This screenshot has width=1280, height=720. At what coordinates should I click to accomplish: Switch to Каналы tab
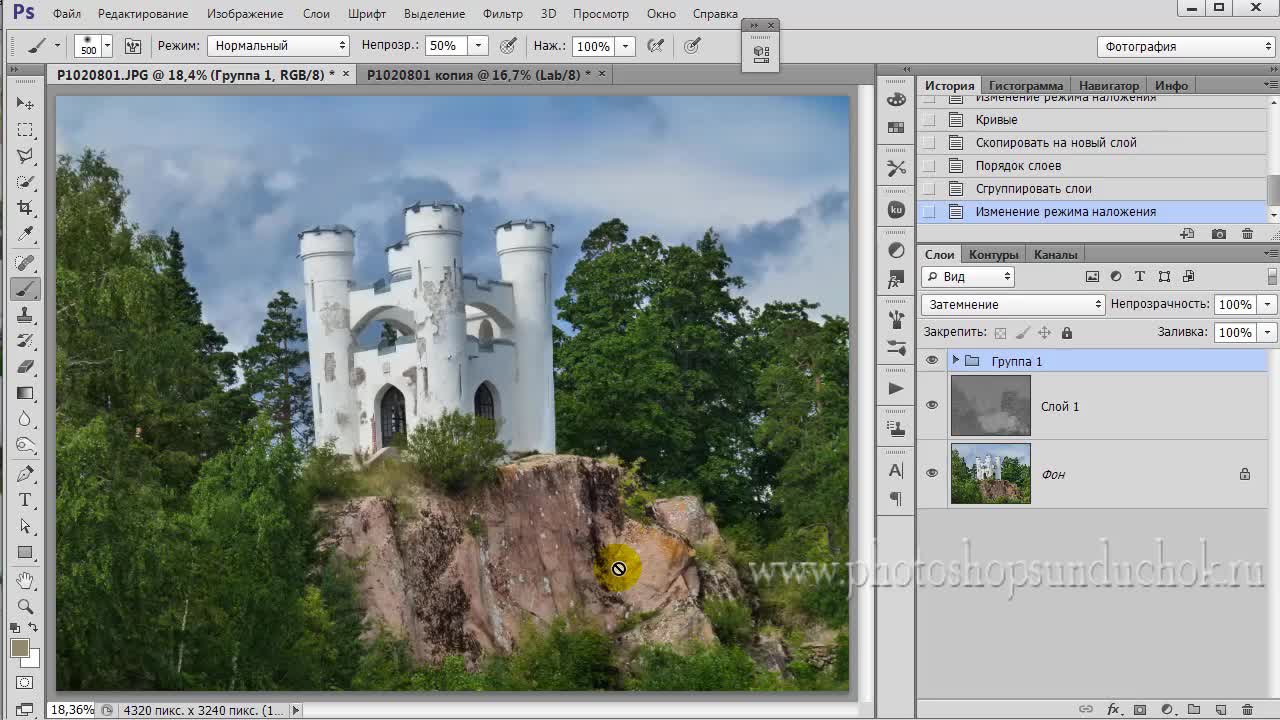[1055, 254]
